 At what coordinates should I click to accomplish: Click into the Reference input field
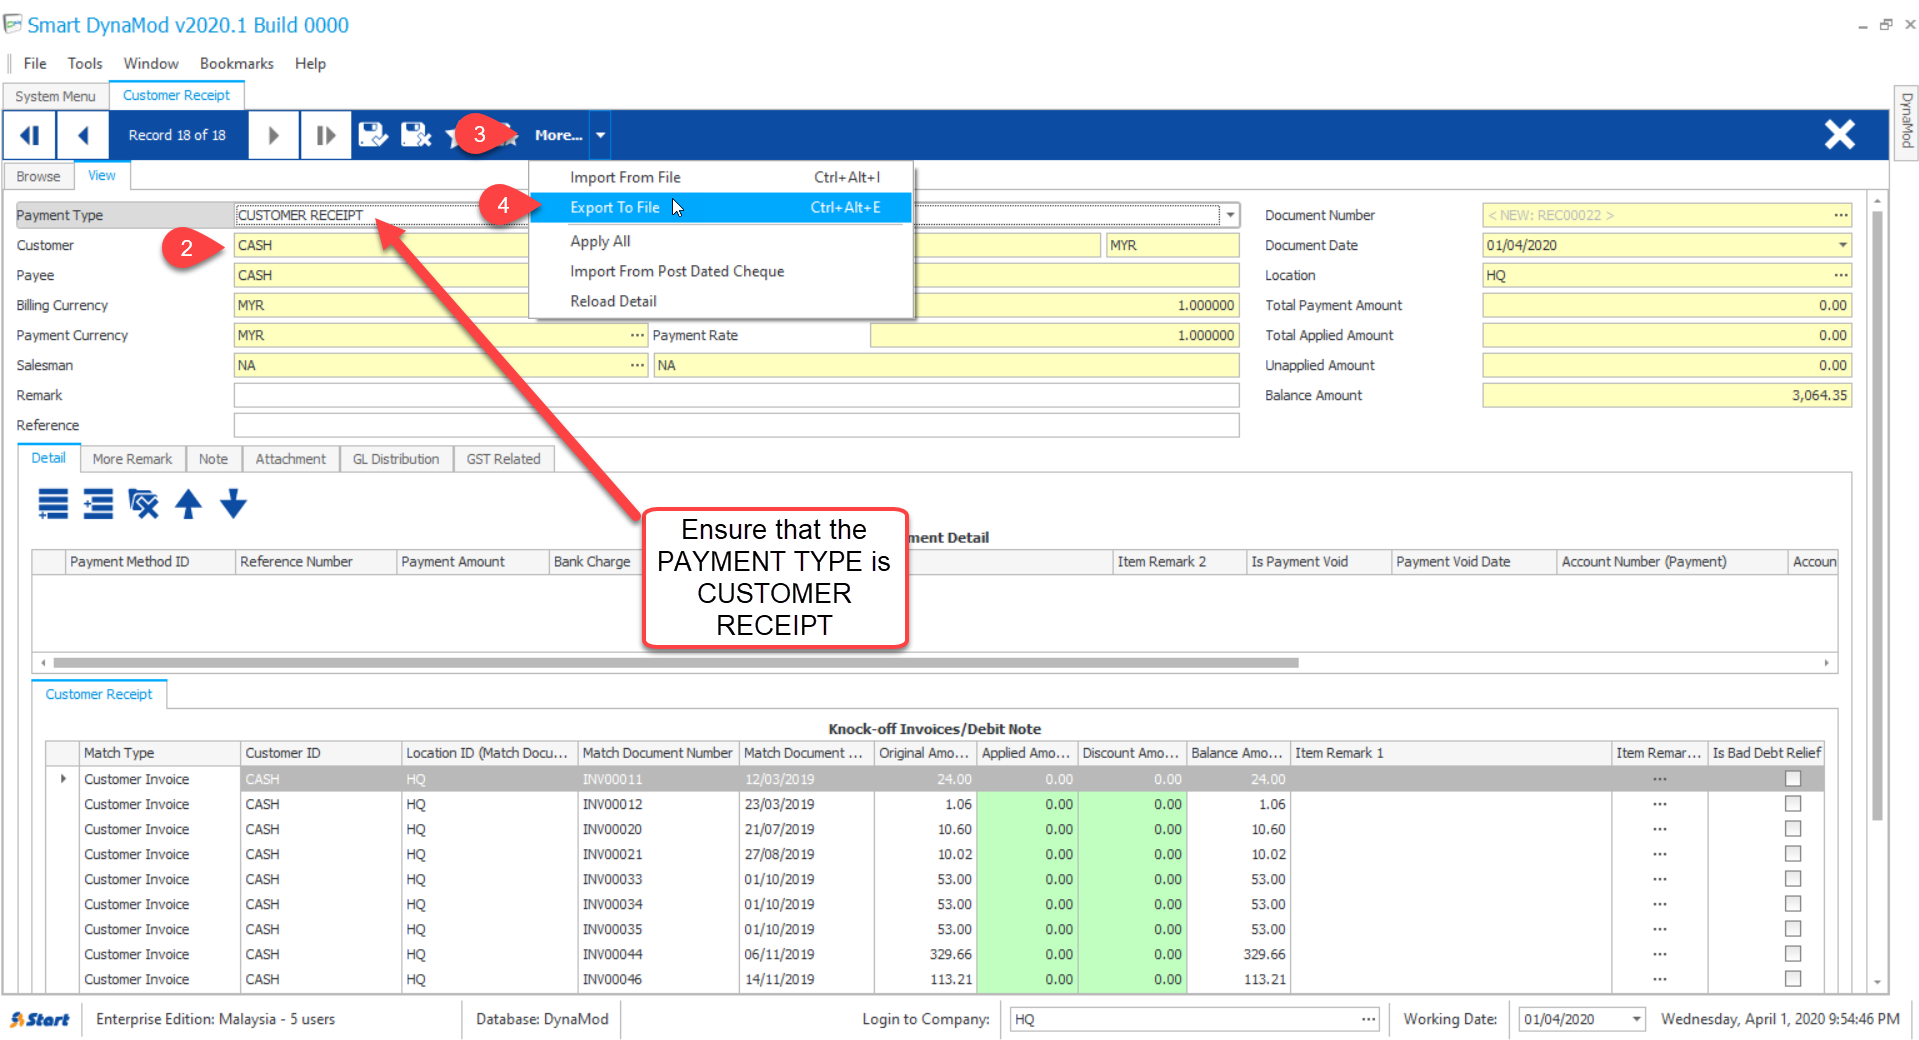[736, 425]
